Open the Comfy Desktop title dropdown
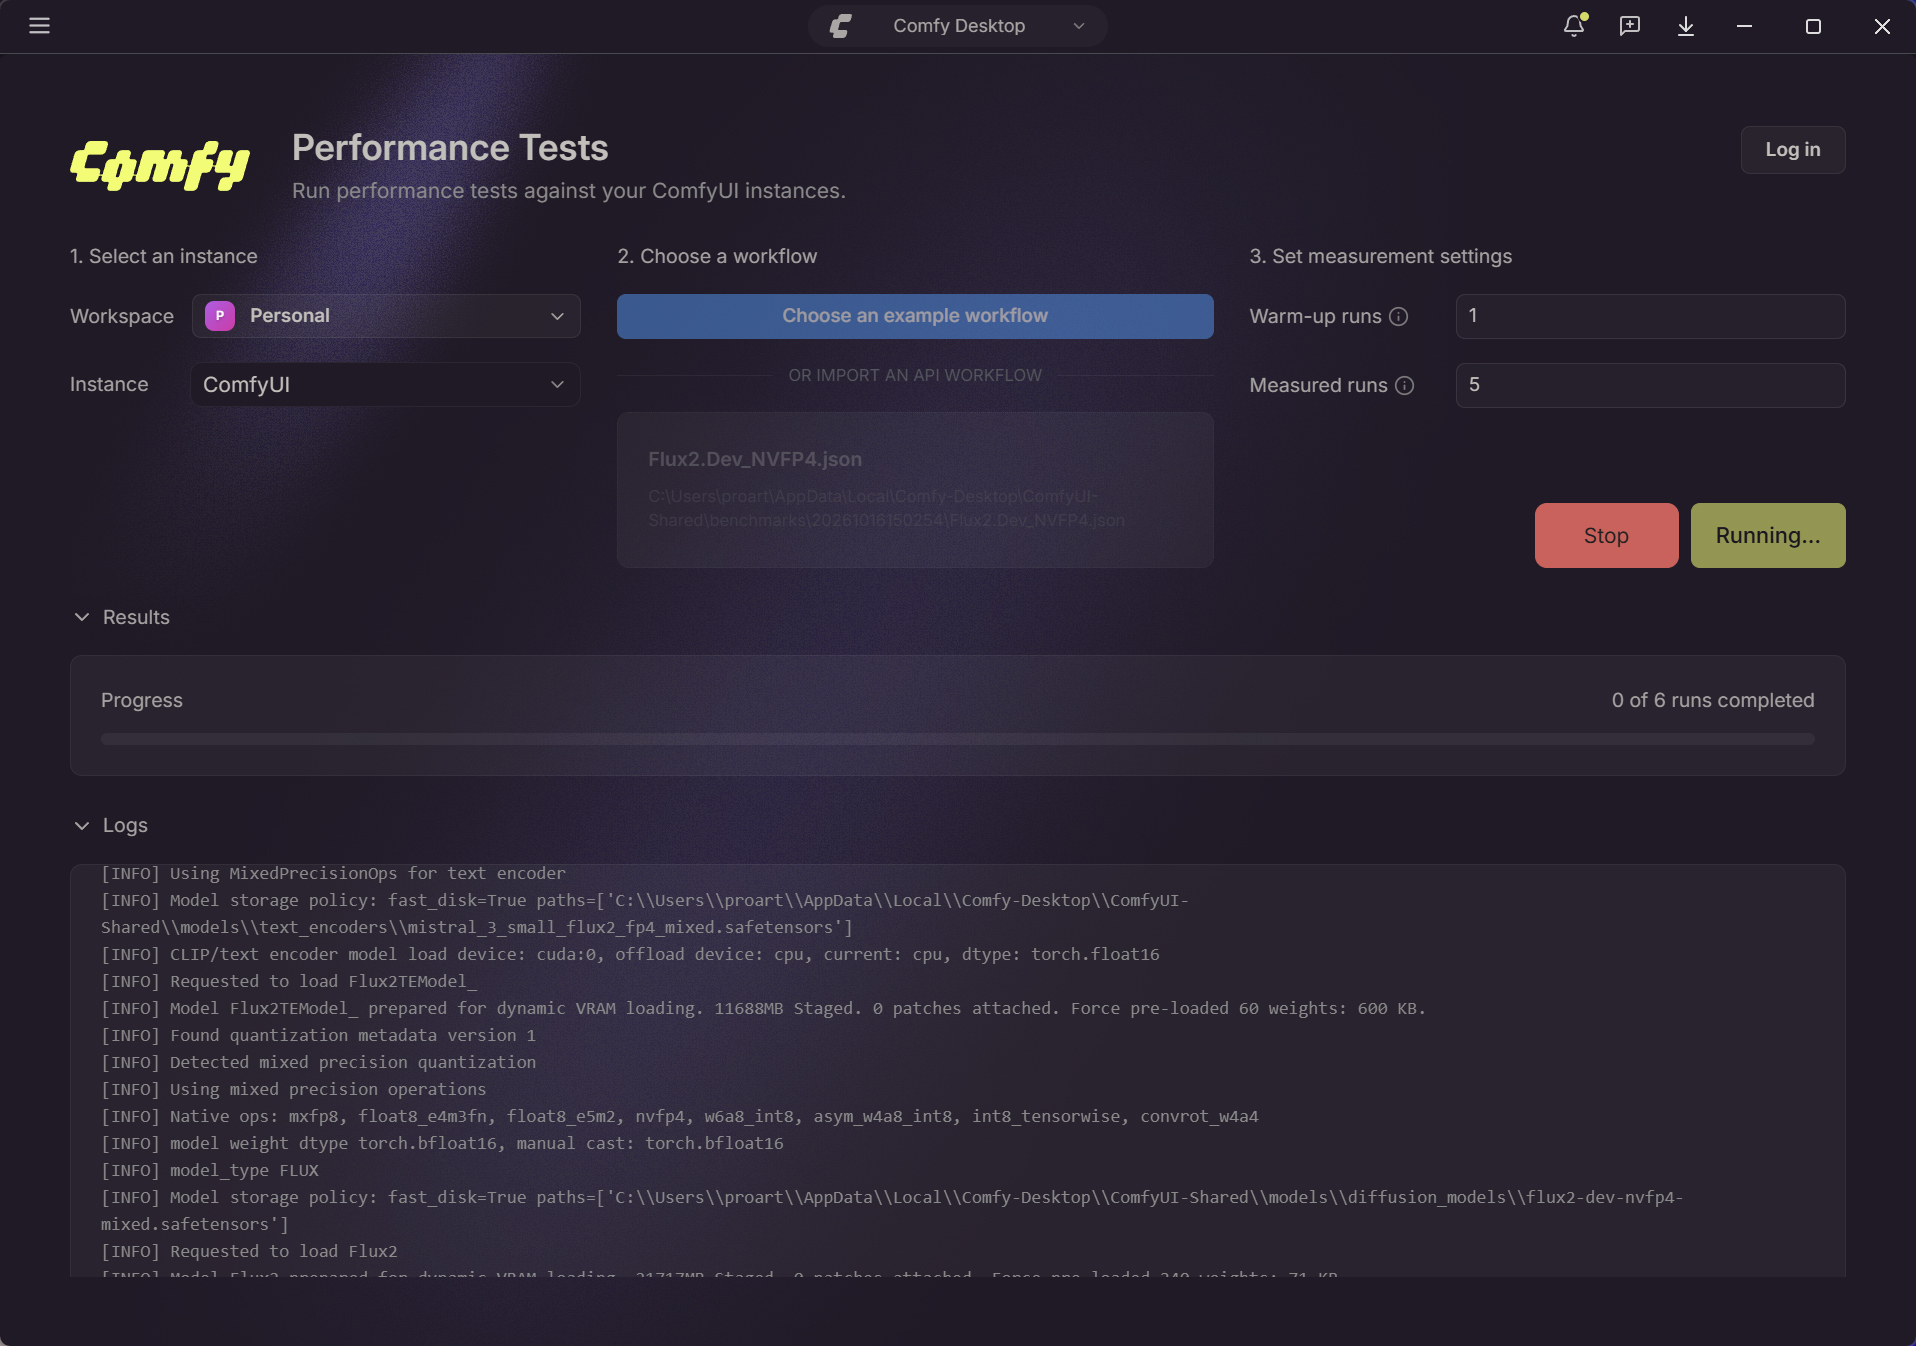 (958, 26)
